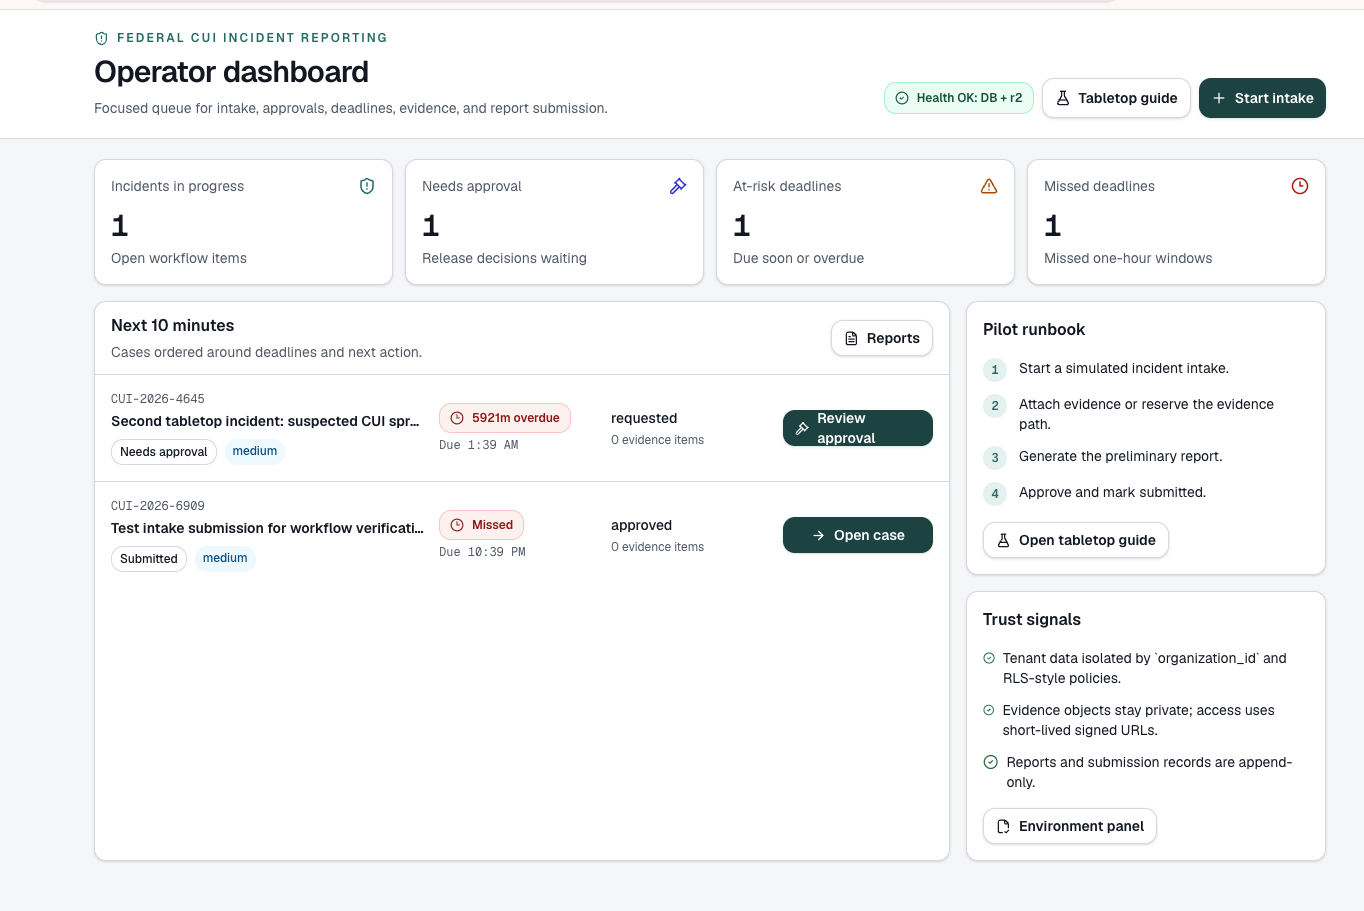1364x911 pixels.
Task: Click step number 1 in Pilot runbook
Action: 995,370
